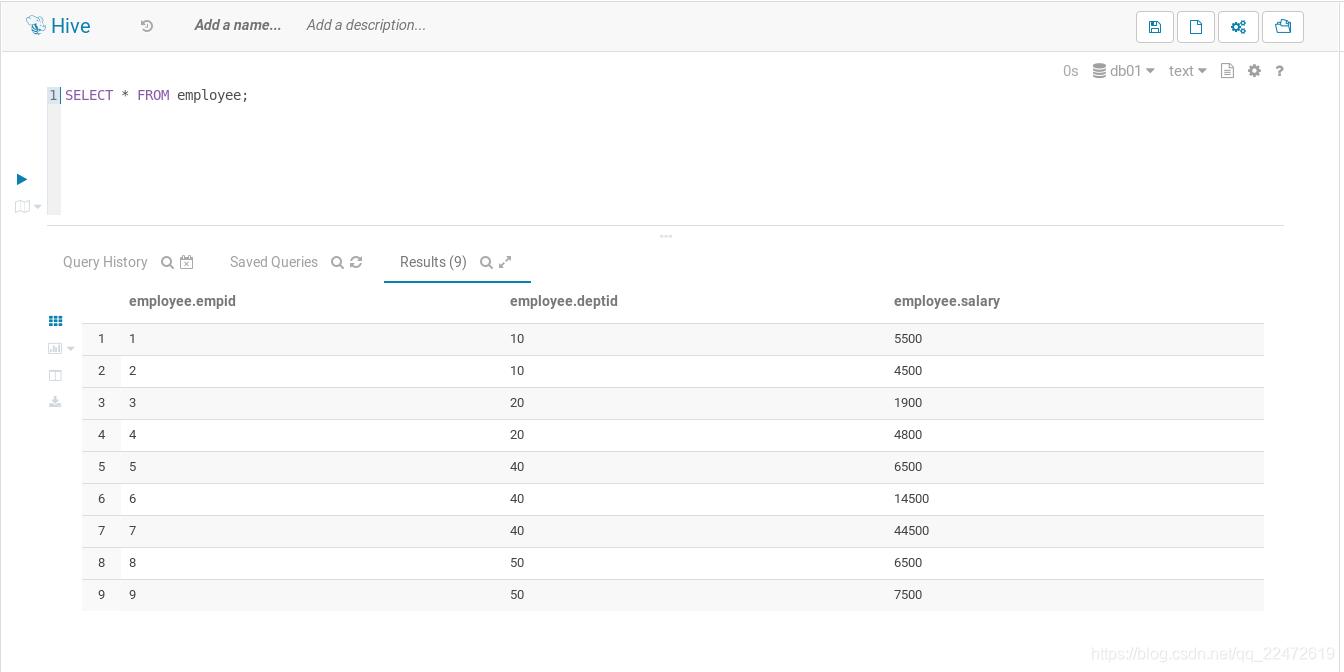Sort by employee.salary column header
The width and height of the screenshot is (1344, 672).
pos(947,301)
